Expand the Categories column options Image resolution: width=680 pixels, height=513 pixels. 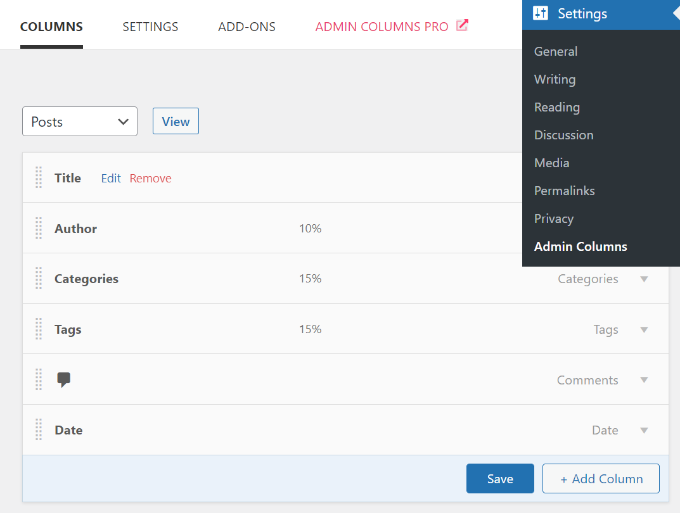click(644, 279)
